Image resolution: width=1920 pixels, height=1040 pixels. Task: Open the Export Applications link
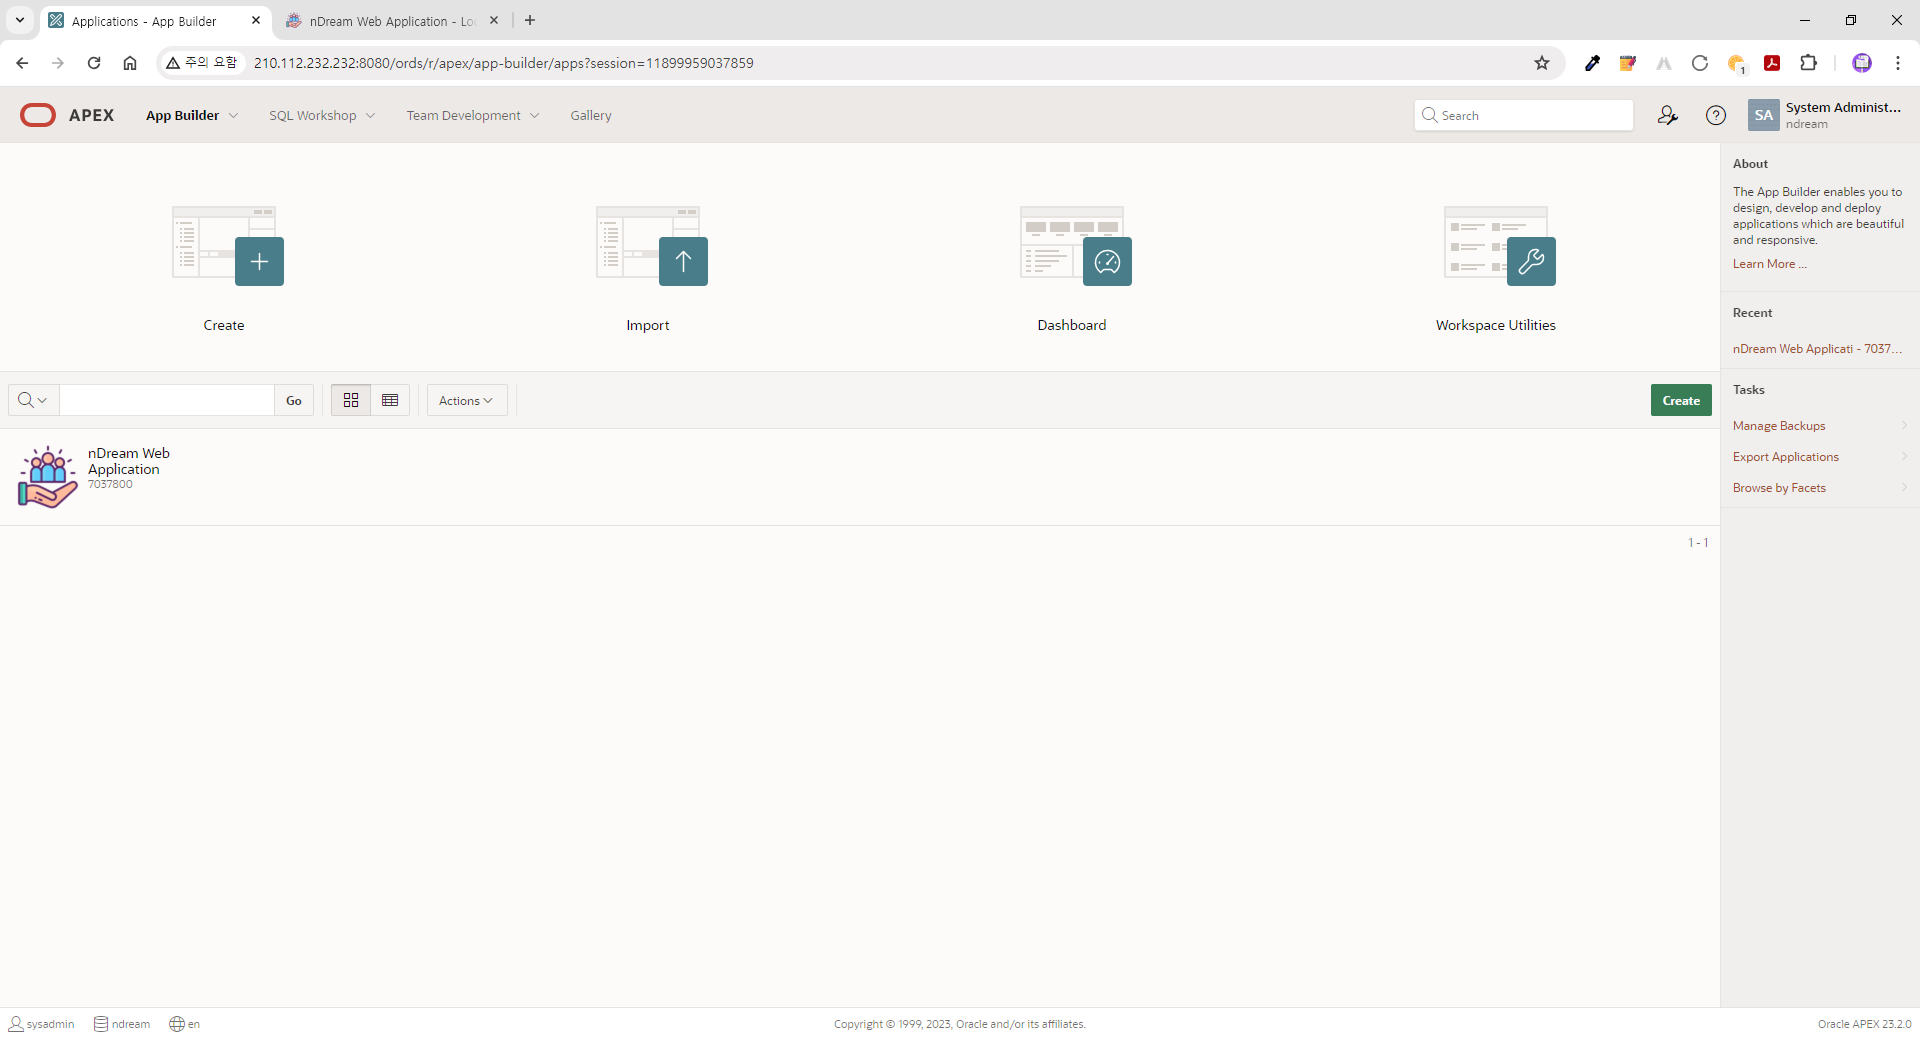[x=1785, y=456]
